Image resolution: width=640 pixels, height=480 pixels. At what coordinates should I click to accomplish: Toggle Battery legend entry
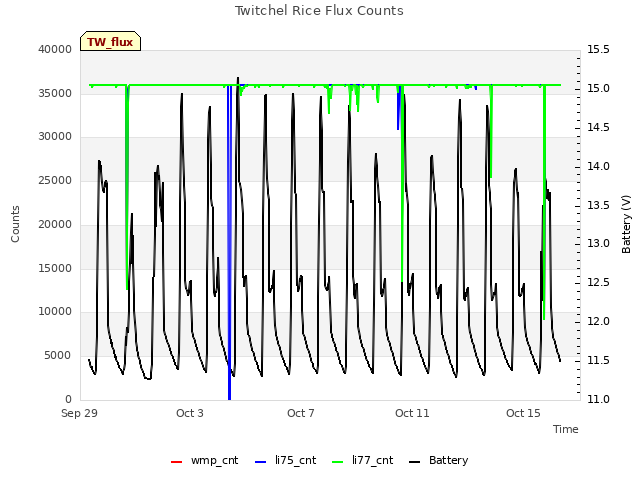(x=438, y=460)
